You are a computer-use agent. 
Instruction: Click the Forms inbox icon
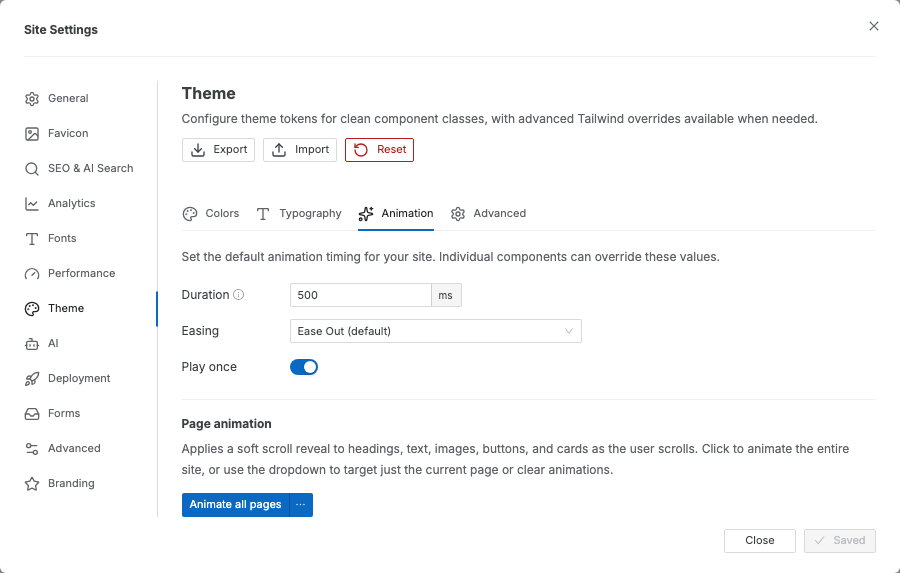(32, 414)
